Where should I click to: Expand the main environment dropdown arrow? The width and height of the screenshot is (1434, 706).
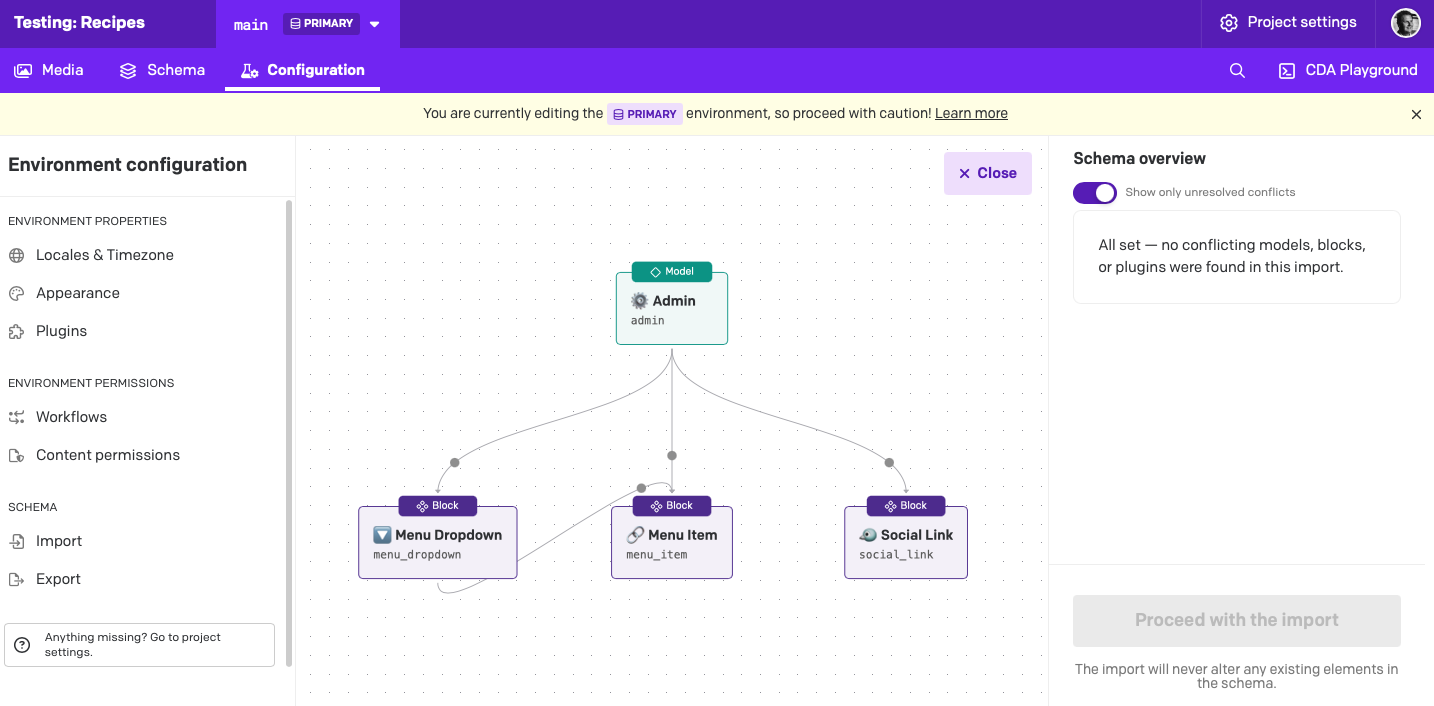tap(375, 24)
